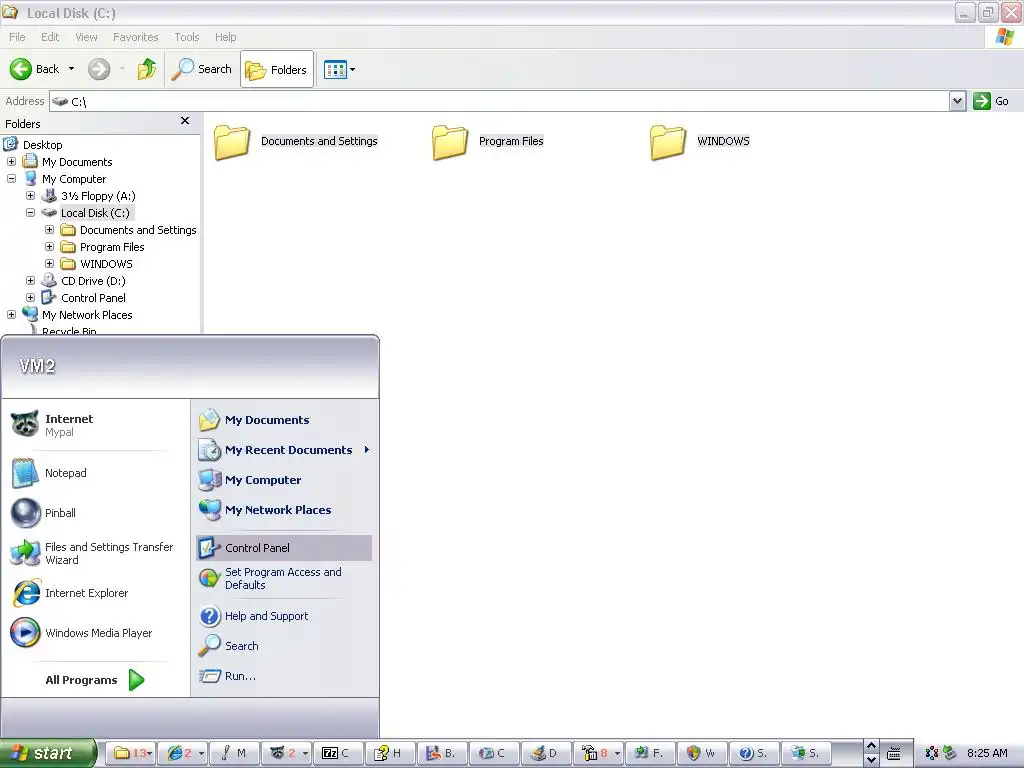Collapse Local Disk (C:) tree node
1024x768 pixels.
(30, 212)
